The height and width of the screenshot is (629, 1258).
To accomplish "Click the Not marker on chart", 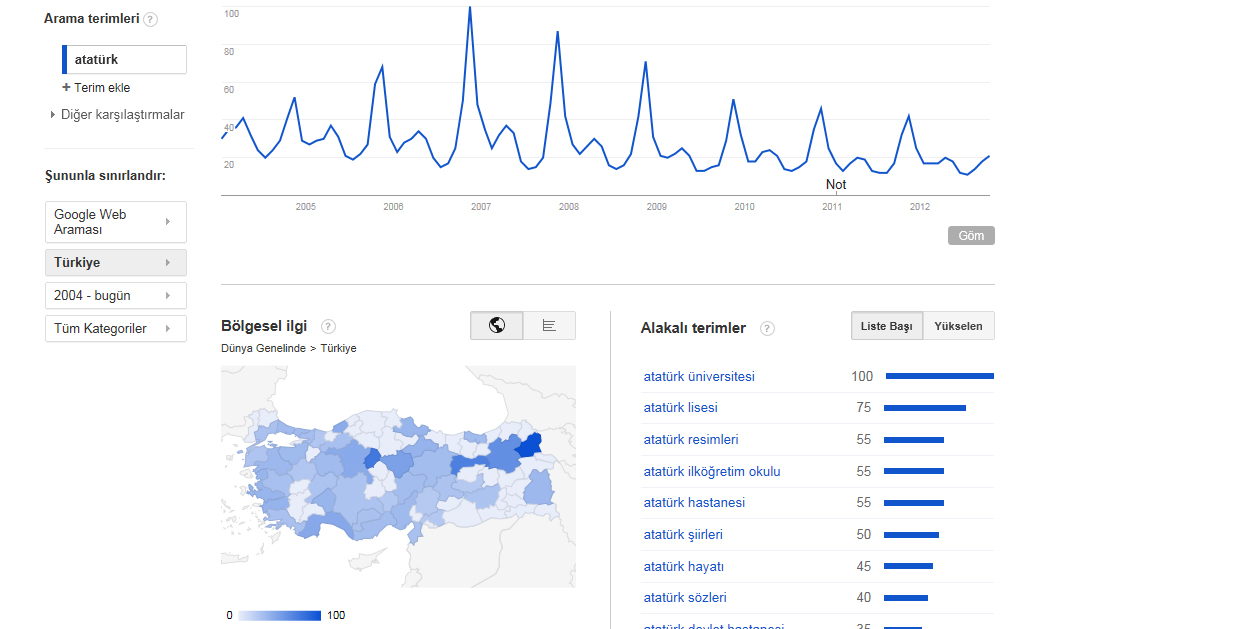I will click(x=836, y=185).
